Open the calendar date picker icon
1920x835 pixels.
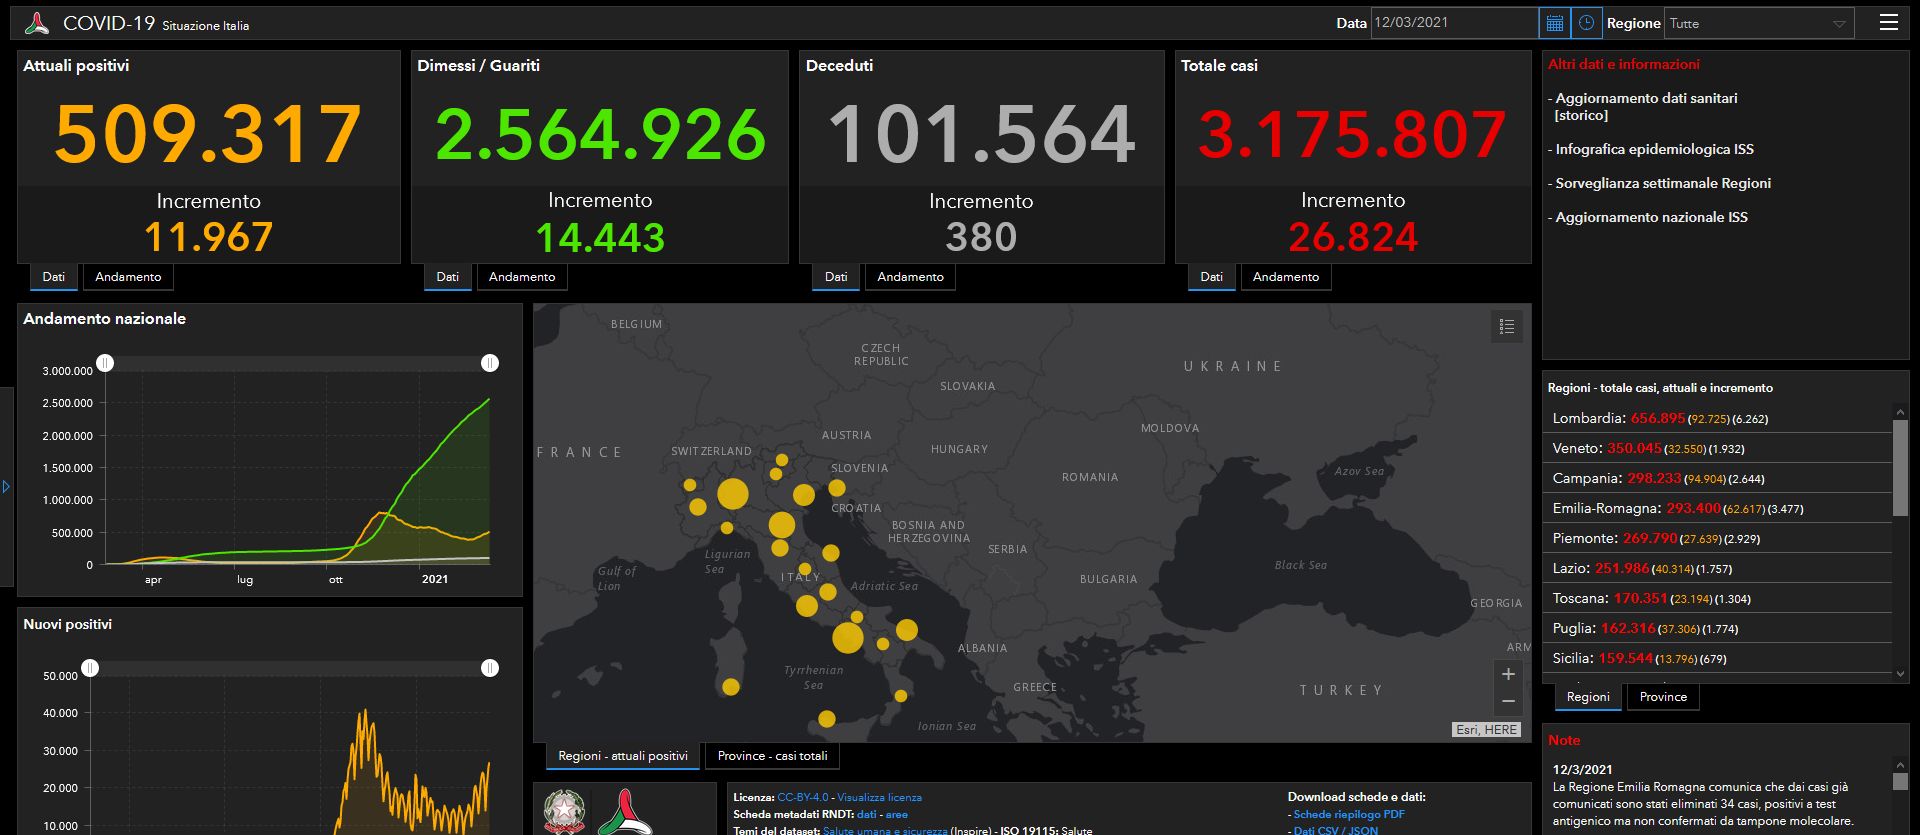pyautogui.click(x=1554, y=23)
